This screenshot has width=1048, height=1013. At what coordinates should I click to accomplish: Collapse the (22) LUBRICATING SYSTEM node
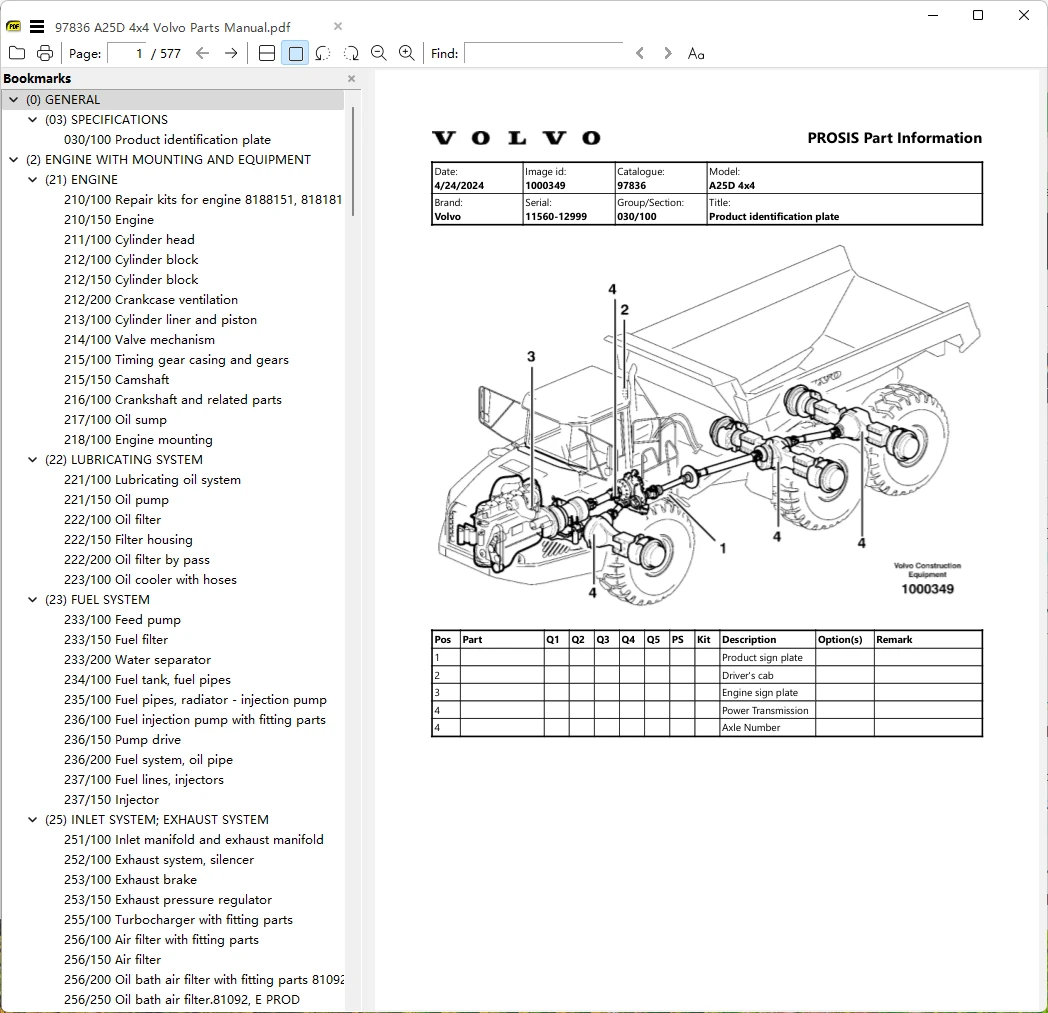[32, 460]
